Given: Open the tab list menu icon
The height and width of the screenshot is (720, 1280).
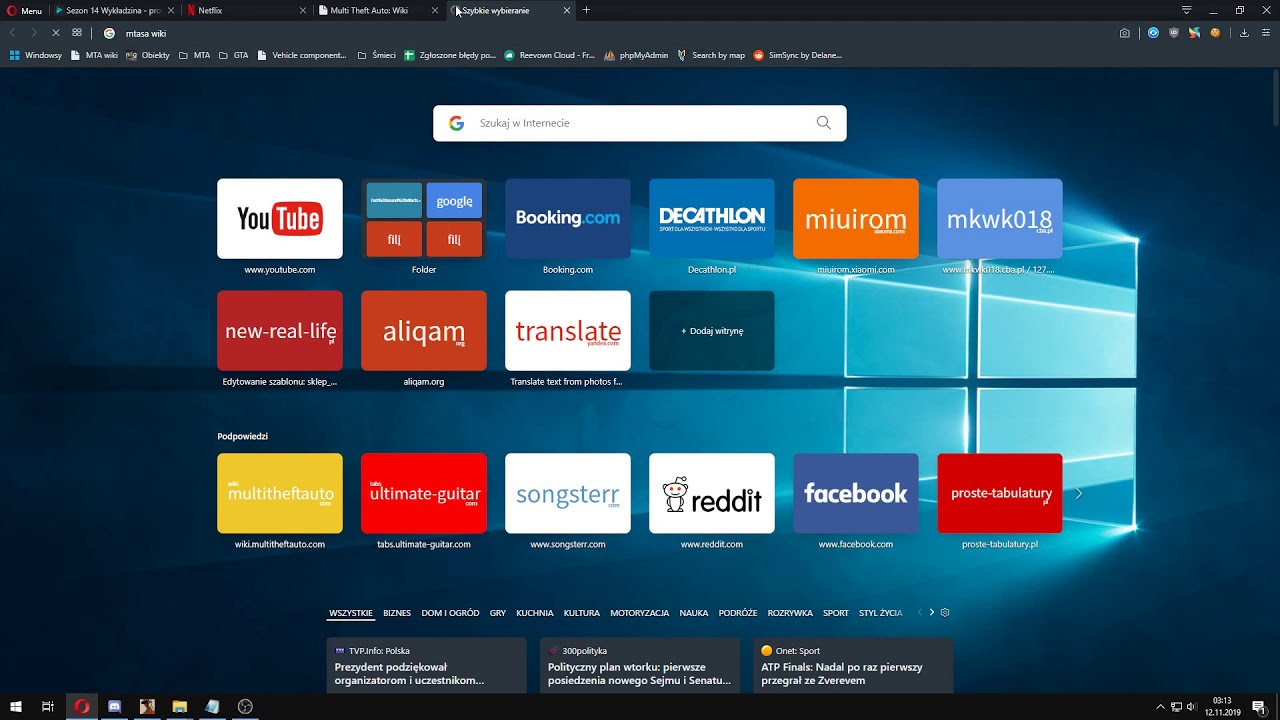Looking at the screenshot, I should click(x=1186, y=10).
